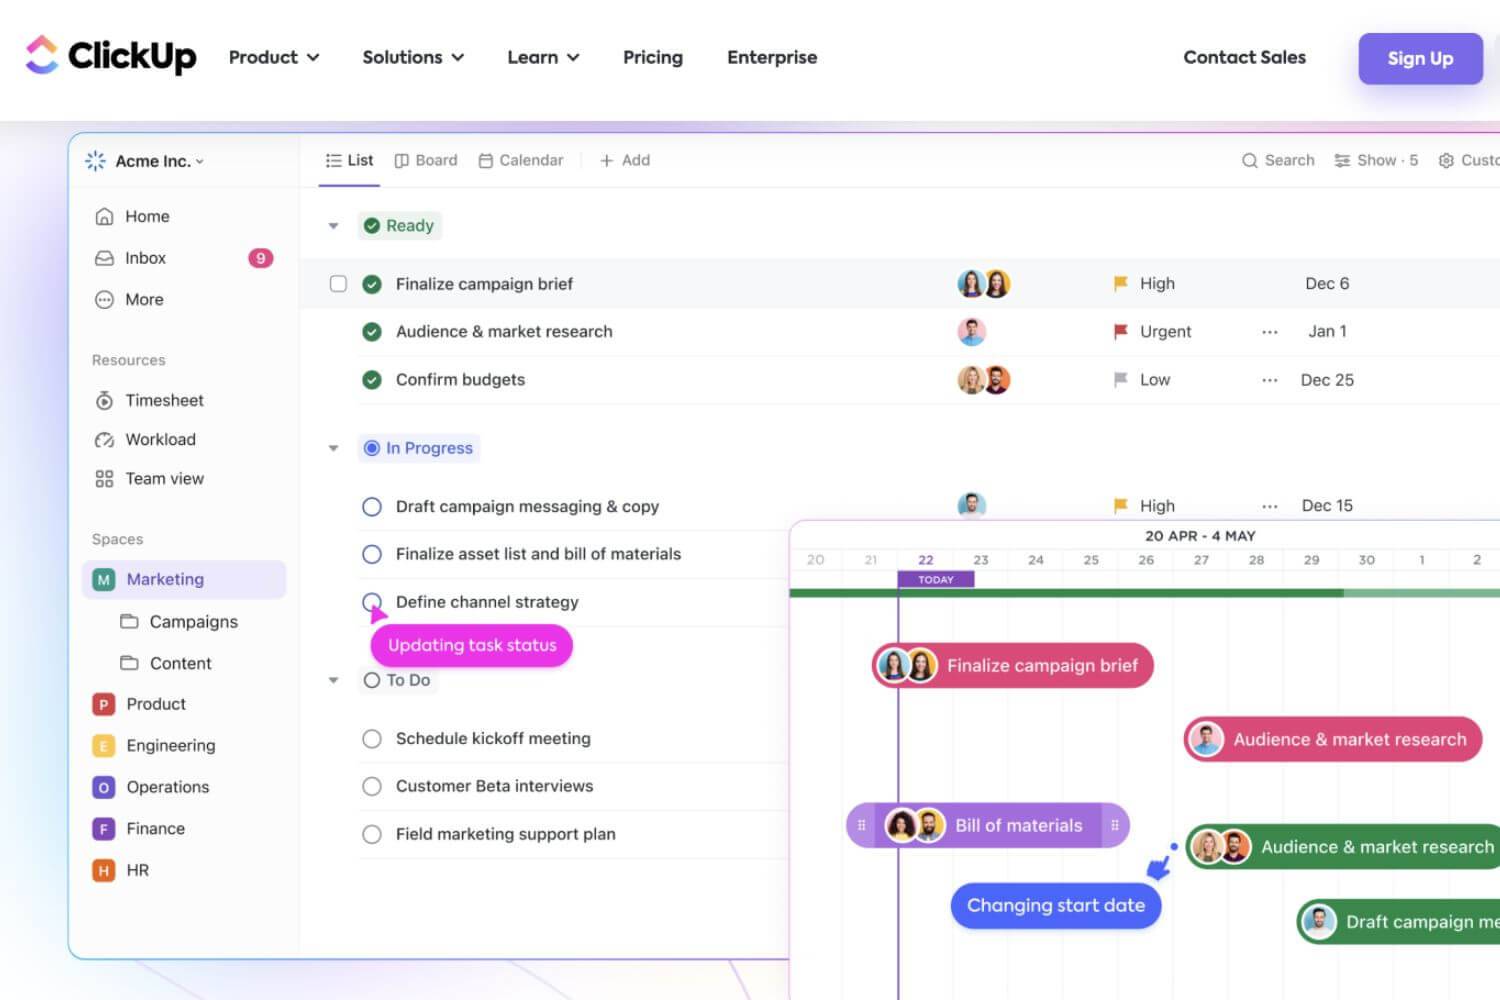
Task: Click the More ellipsis sidebar icon
Action: tap(104, 299)
